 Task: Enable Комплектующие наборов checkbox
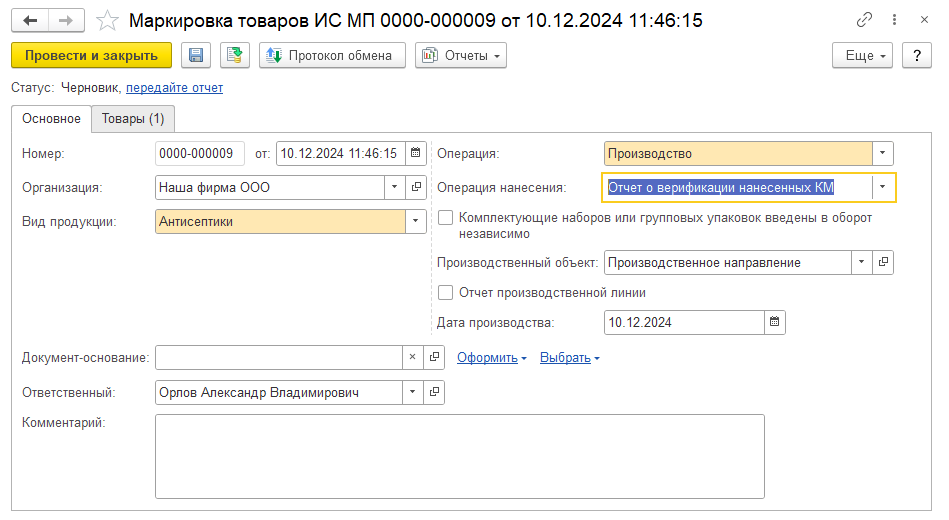[x=446, y=218]
